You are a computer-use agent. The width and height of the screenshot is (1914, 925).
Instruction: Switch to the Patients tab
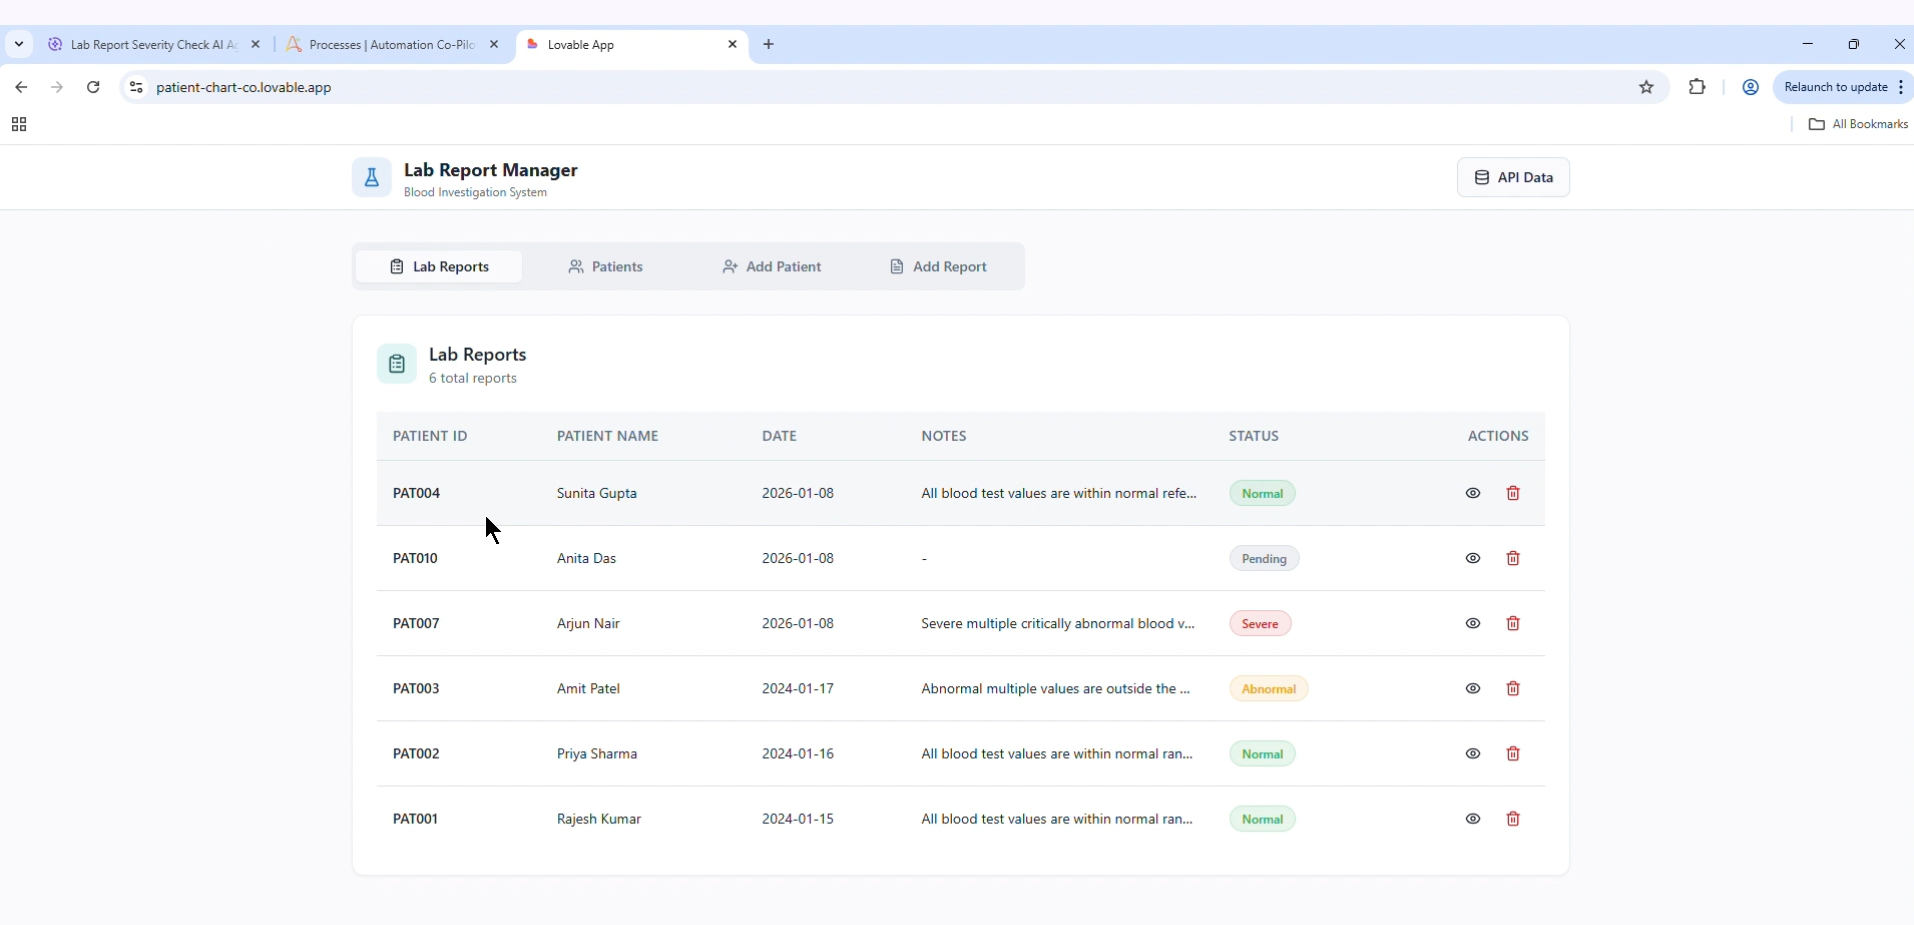605,267
